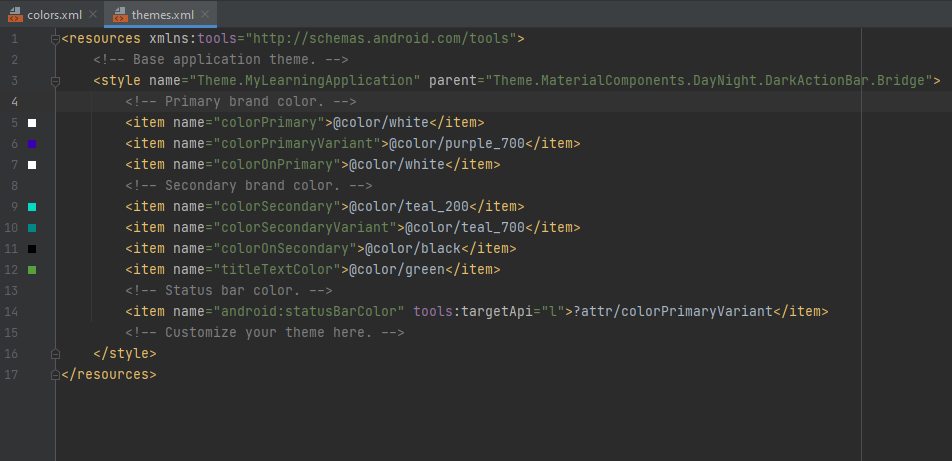
Task: Collapse the resources tag fold on line 1
Action: click(x=55, y=39)
